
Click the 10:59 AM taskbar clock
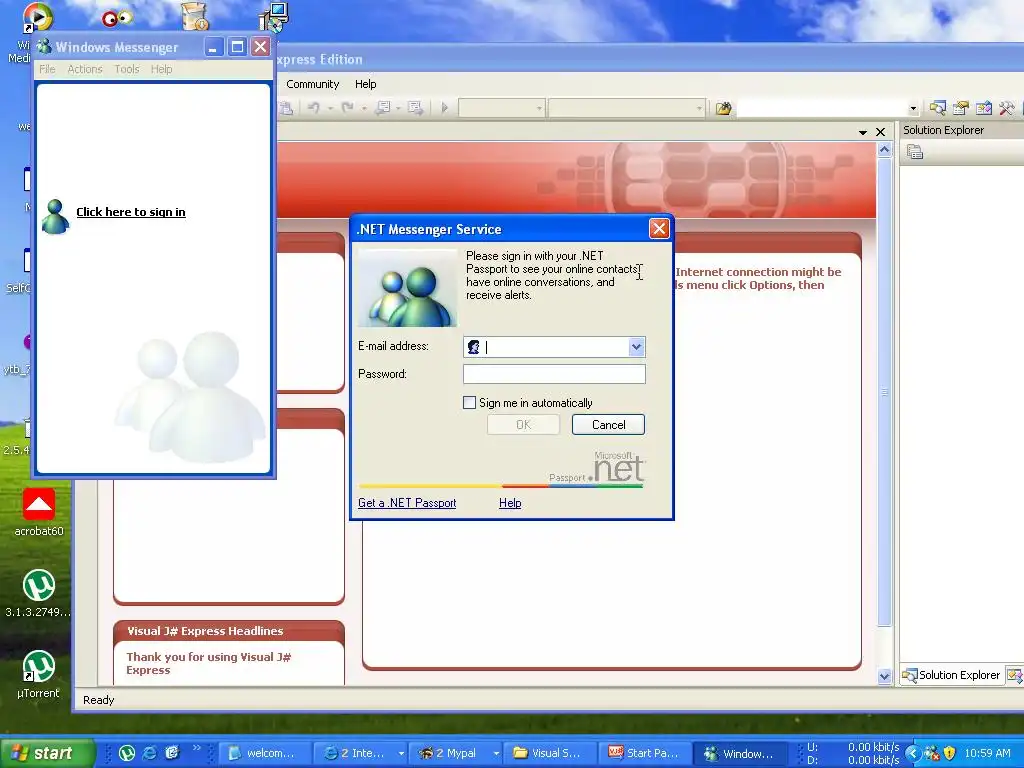pyautogui.click(x=987, y=753)
